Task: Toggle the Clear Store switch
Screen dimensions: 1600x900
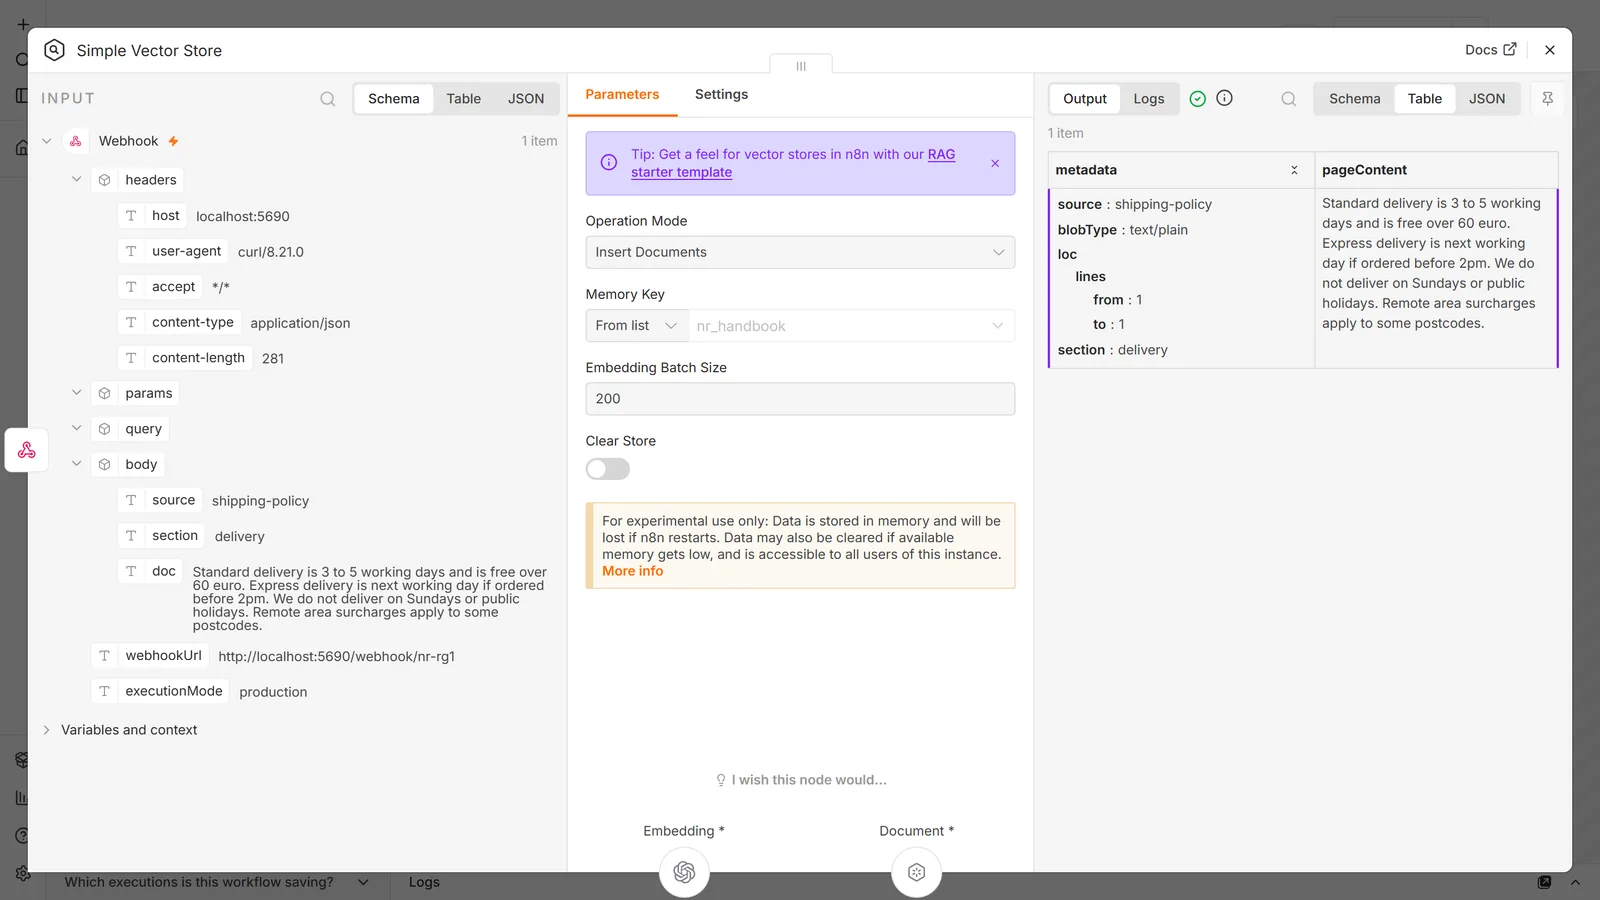Action: pos(608,469)
